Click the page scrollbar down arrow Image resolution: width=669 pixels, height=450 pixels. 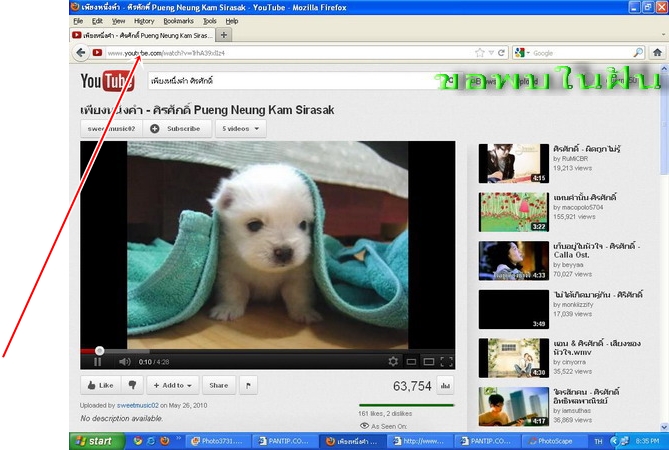coord(664,427)
